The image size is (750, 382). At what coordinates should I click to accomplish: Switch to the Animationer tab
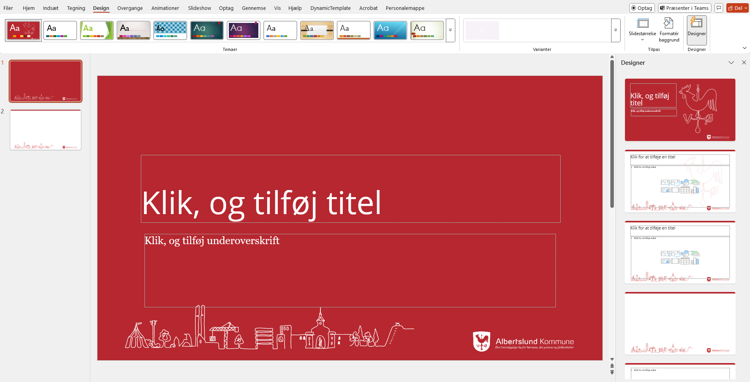pyautogui.click(x=165, y=8)
